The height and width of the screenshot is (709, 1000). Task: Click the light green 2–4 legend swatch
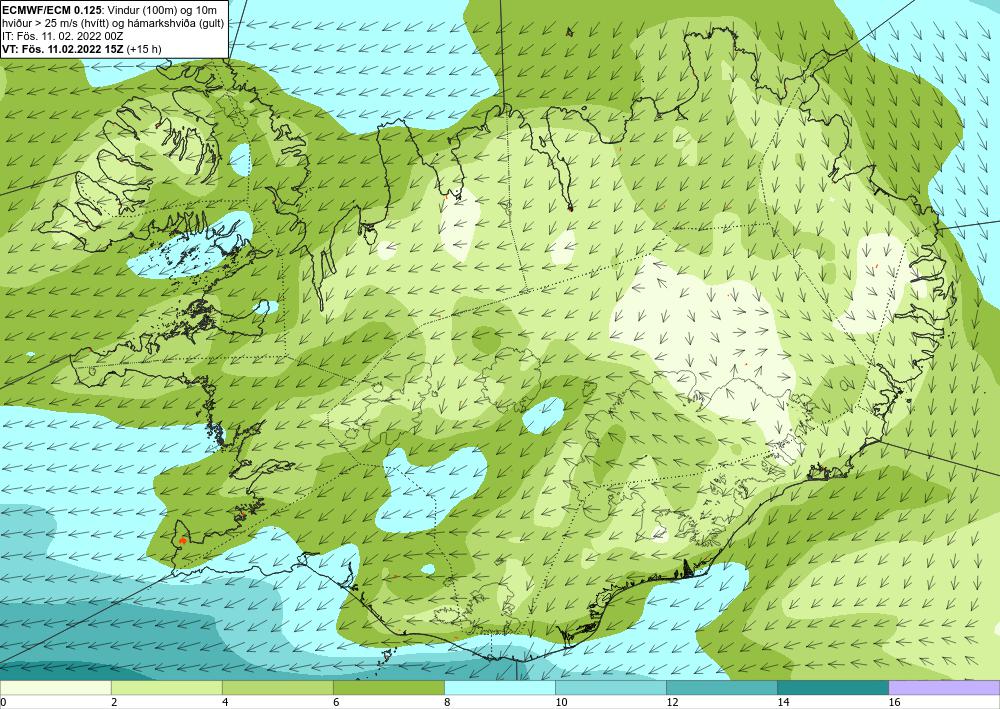[166, 687]
